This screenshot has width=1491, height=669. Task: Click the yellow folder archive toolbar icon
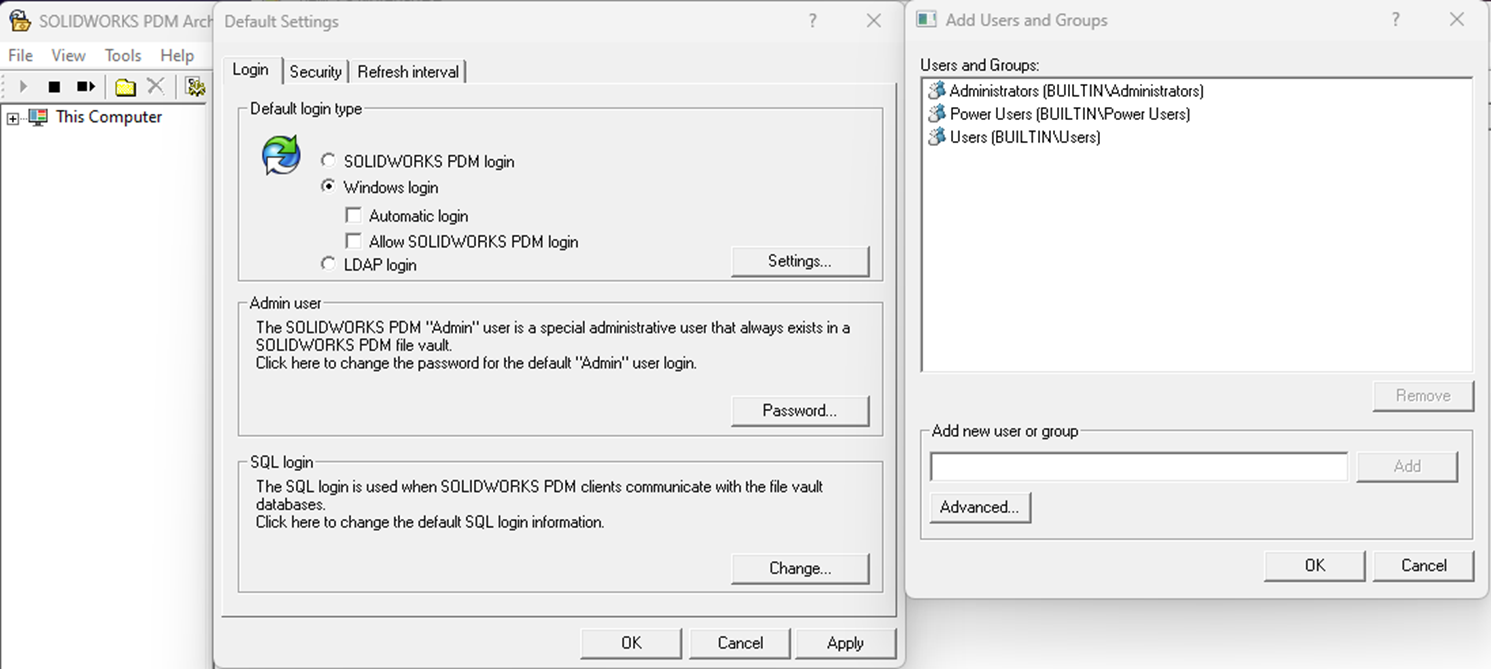[x=125, y=87]
